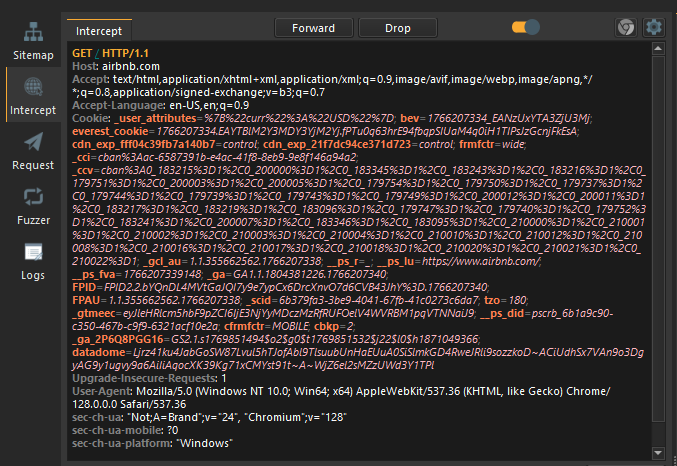The width and height of the screenshot is (677, 466).
Task: Click the _gtmeec cookie name
Action: 94,313
